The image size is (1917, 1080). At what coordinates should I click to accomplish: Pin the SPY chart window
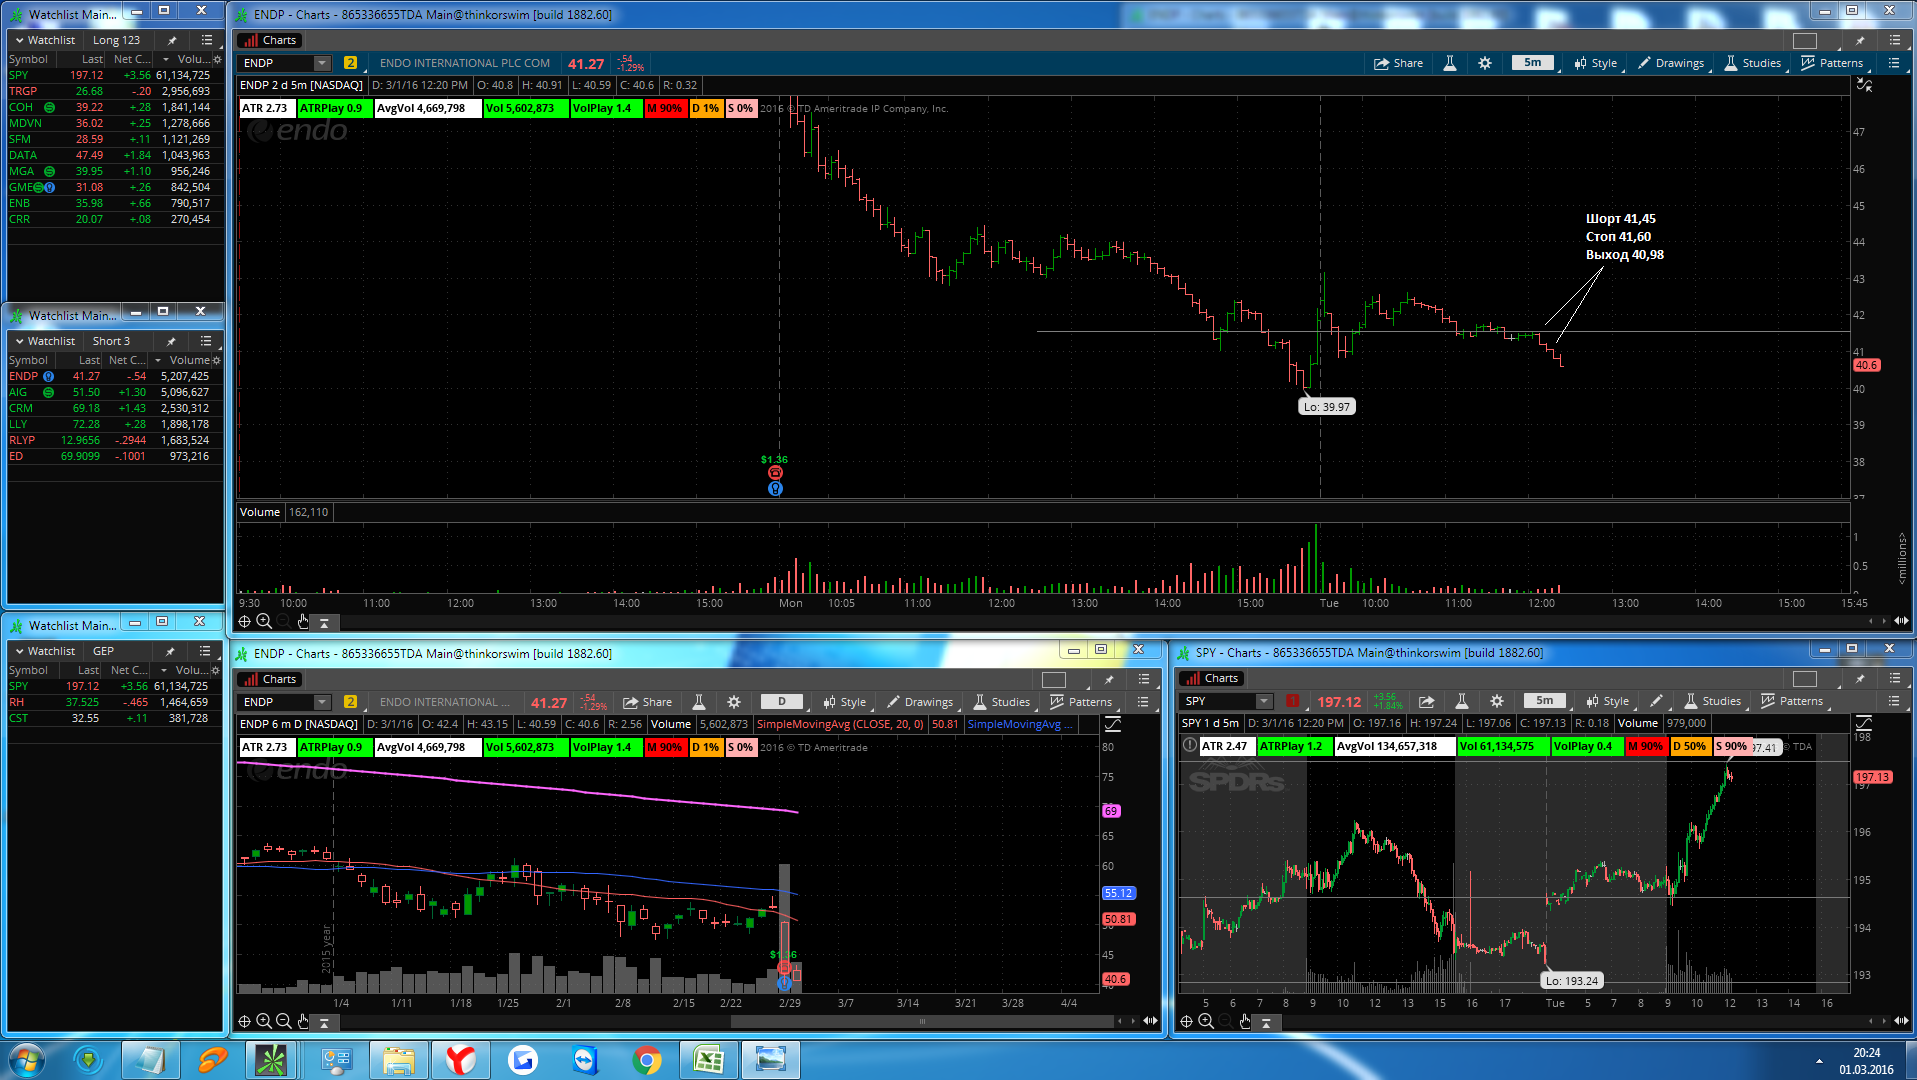tap(1860, 678)
